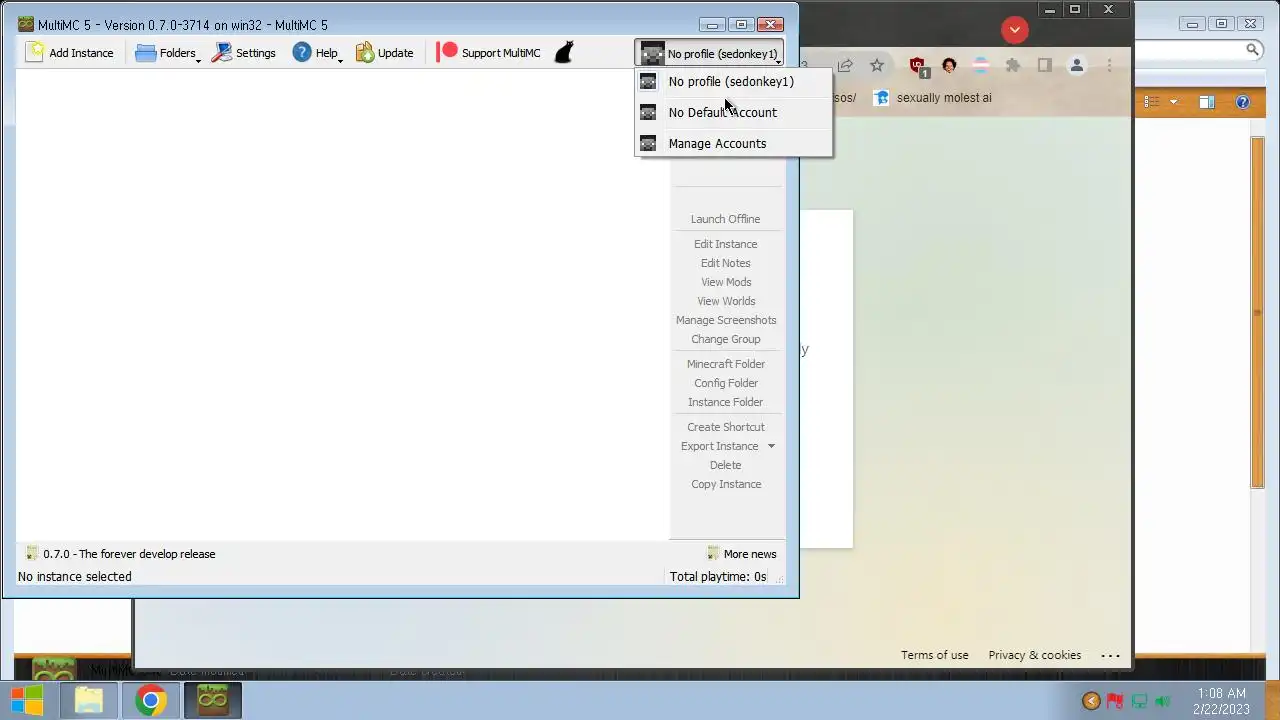The image size is (1280, 720).
Task: Open Chrome three-dot menu
Action: [x=1109, y=66]
